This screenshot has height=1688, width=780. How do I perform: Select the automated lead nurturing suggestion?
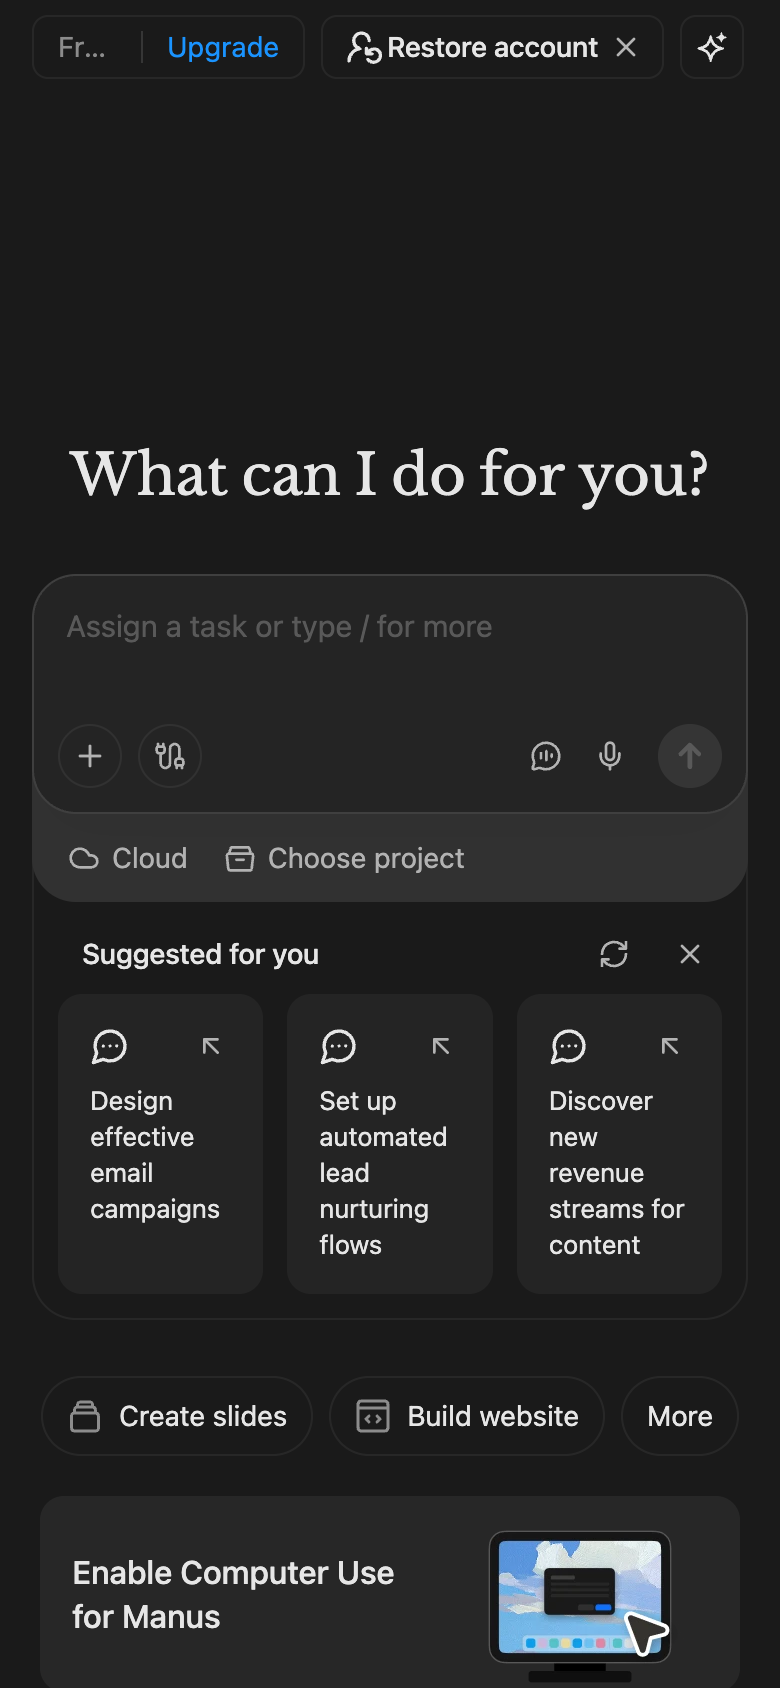(x=390, y=1144)
